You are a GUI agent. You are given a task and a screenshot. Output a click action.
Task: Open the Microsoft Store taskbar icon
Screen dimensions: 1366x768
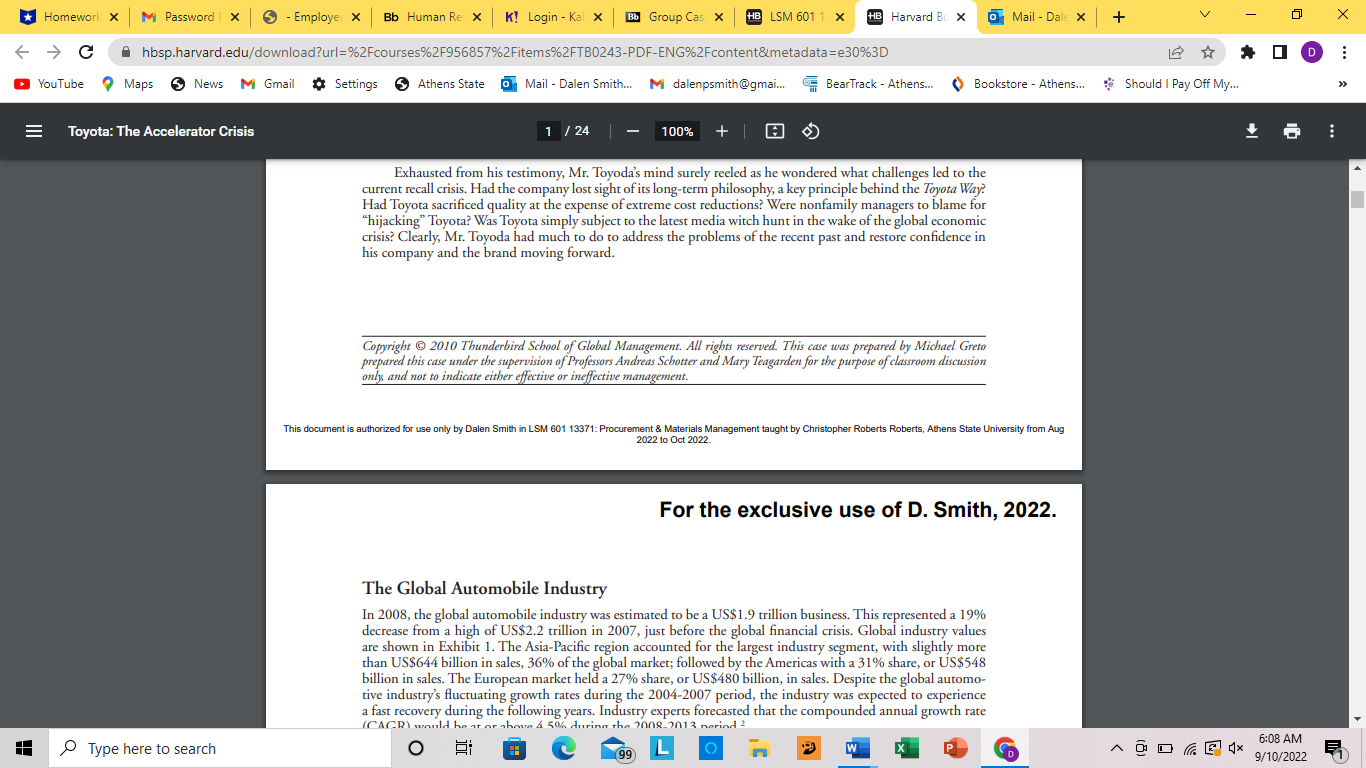coord(514,748)
